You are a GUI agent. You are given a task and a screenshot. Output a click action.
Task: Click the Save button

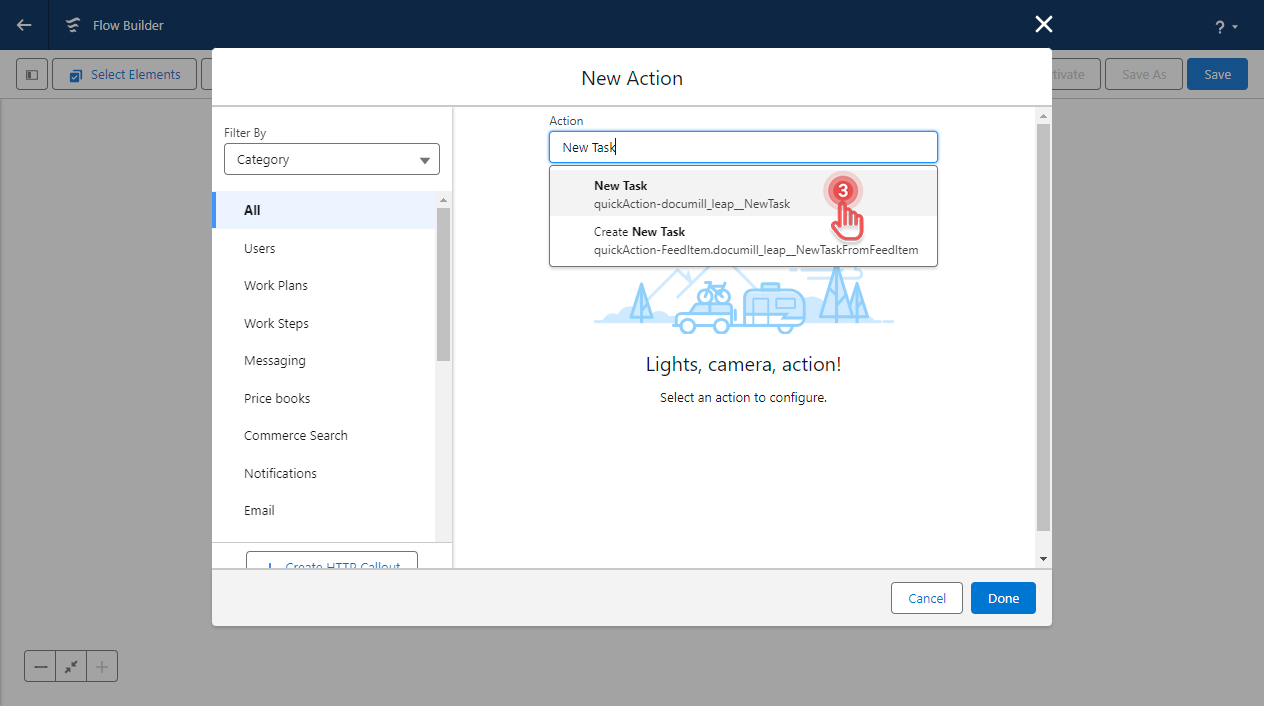coord(1217,73)
